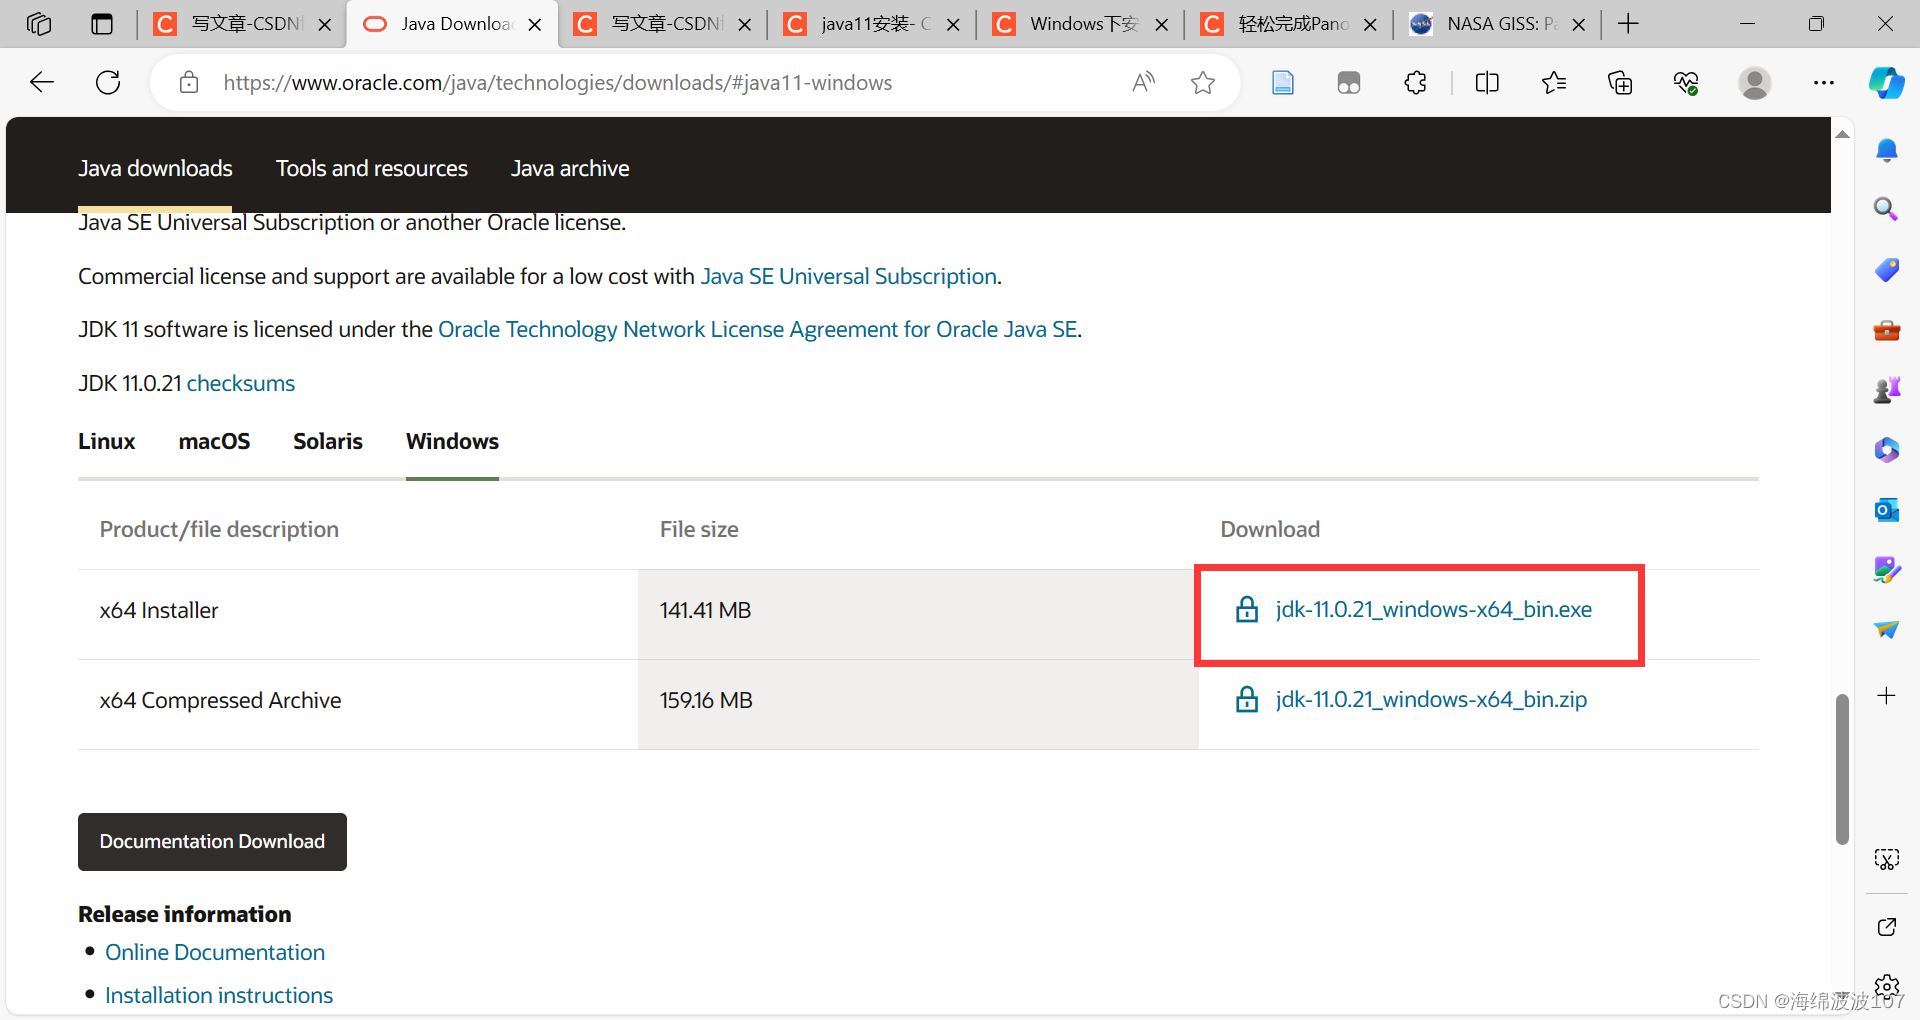Open sidebar paper plane Drop icon
1920x1020 pixels.
tap(1887, 629)
